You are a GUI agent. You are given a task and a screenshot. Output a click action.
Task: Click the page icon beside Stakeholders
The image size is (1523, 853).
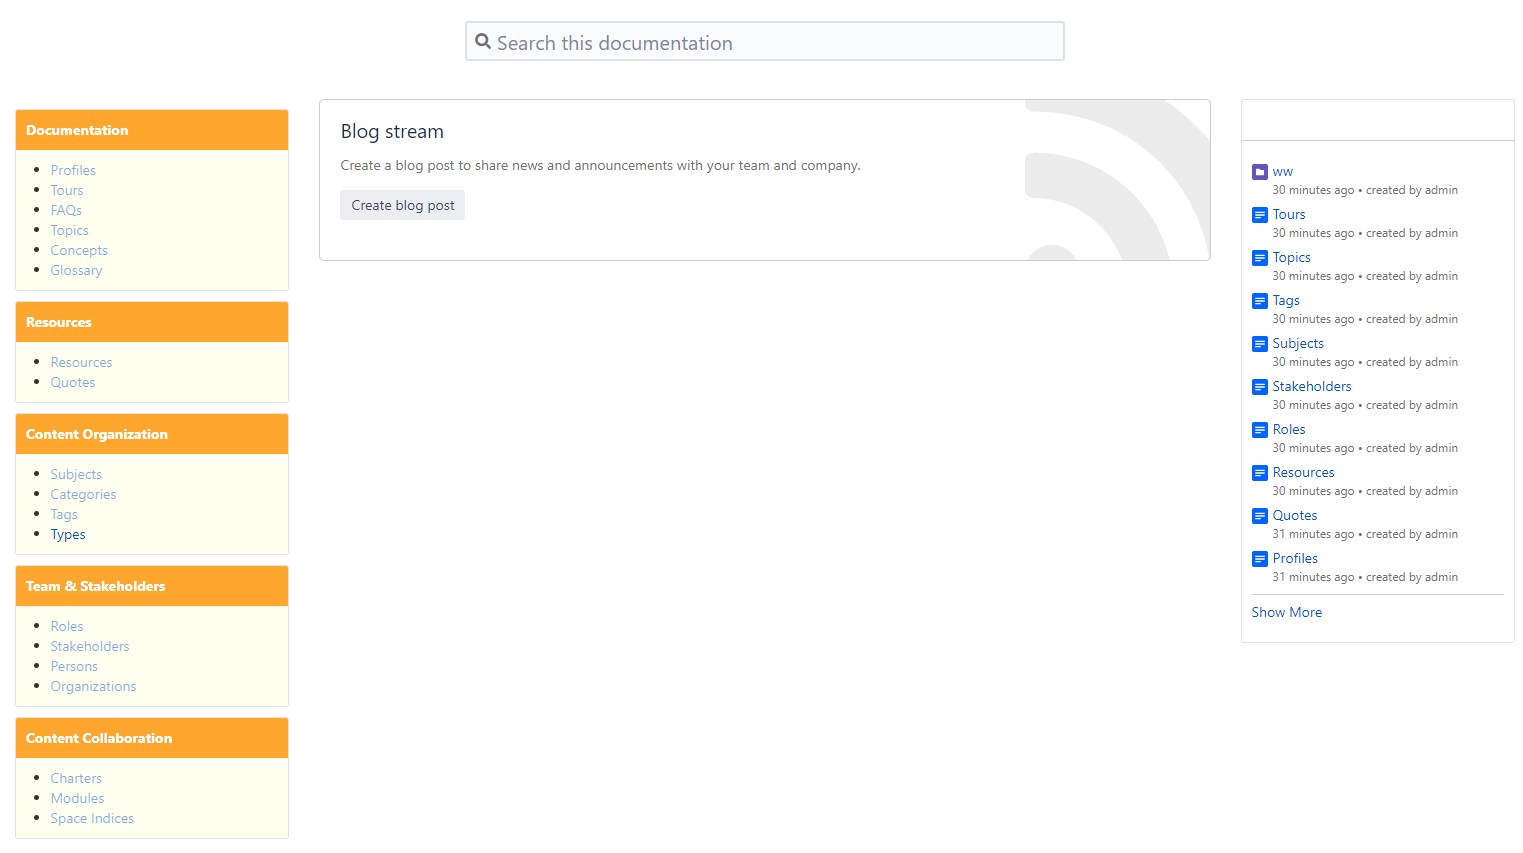(1259, 387)
